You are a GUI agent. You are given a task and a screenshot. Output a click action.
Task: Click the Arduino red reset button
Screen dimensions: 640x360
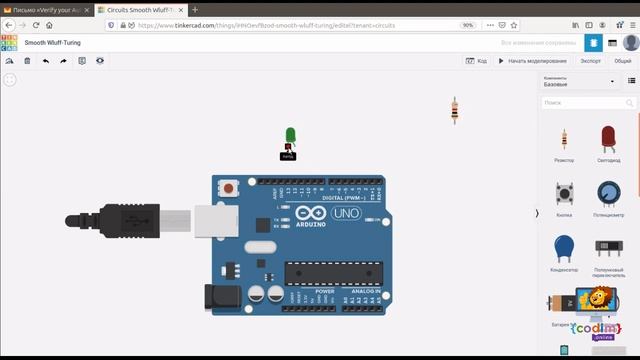pos(228,188)
